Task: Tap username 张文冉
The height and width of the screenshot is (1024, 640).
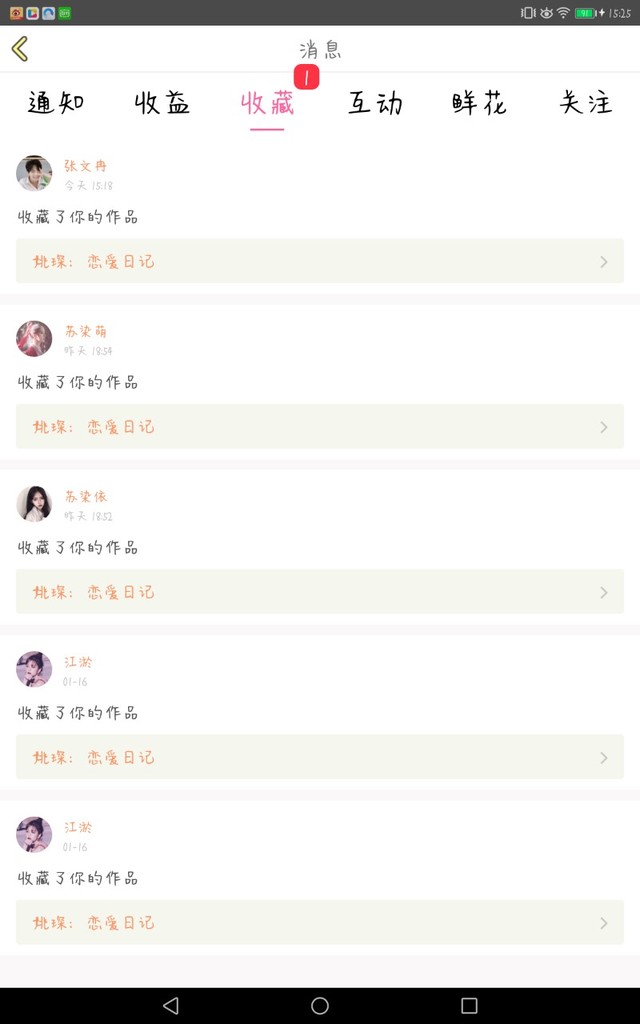Action: point(86,166)
